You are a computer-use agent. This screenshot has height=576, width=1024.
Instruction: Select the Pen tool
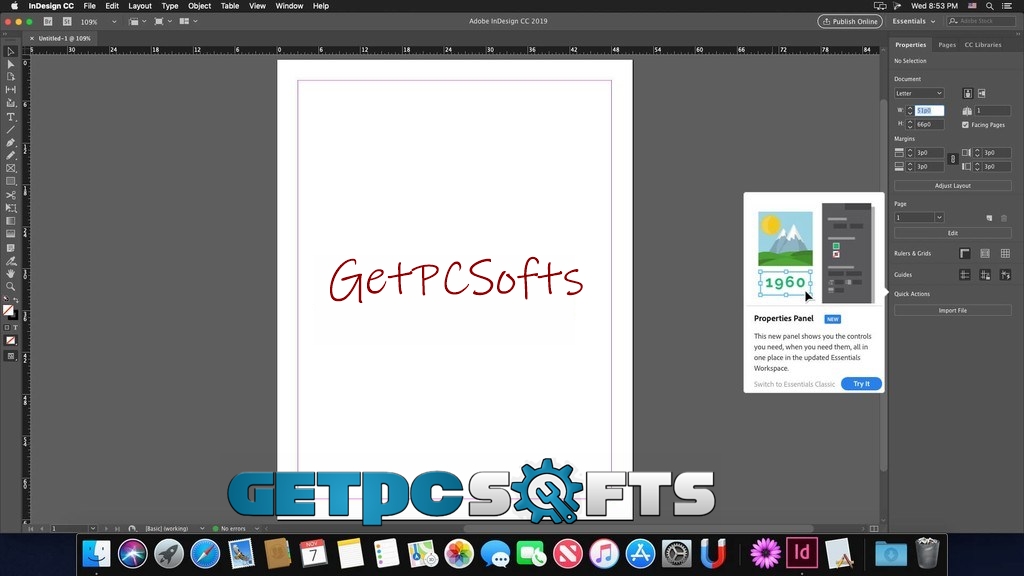click(10, 142)
